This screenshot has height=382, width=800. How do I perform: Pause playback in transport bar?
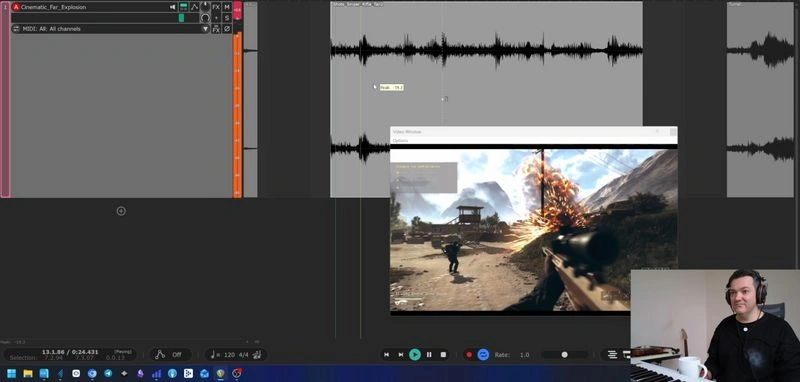[429, 354]
